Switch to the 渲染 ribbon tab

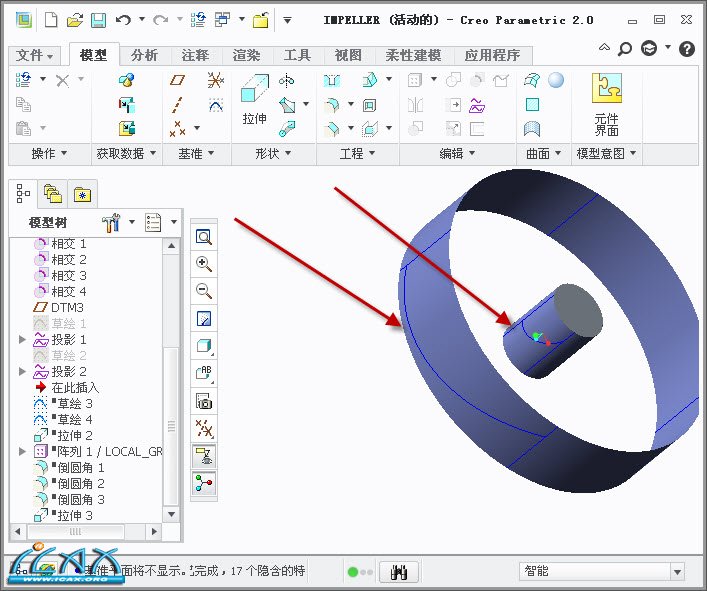pyautogui.click(x=247, y=55)
